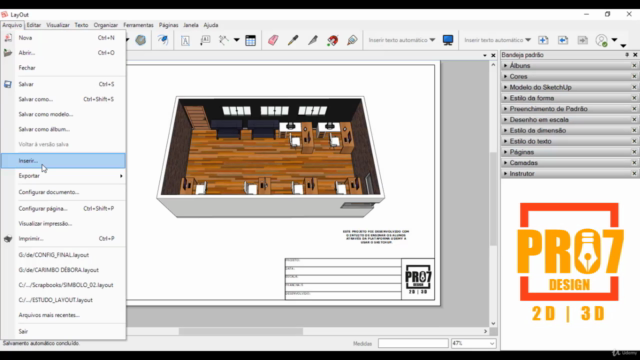The width and height of the screenshot is (640, 360).
Task: Click the next page arrow icon
Action: [x=582, y=40]
